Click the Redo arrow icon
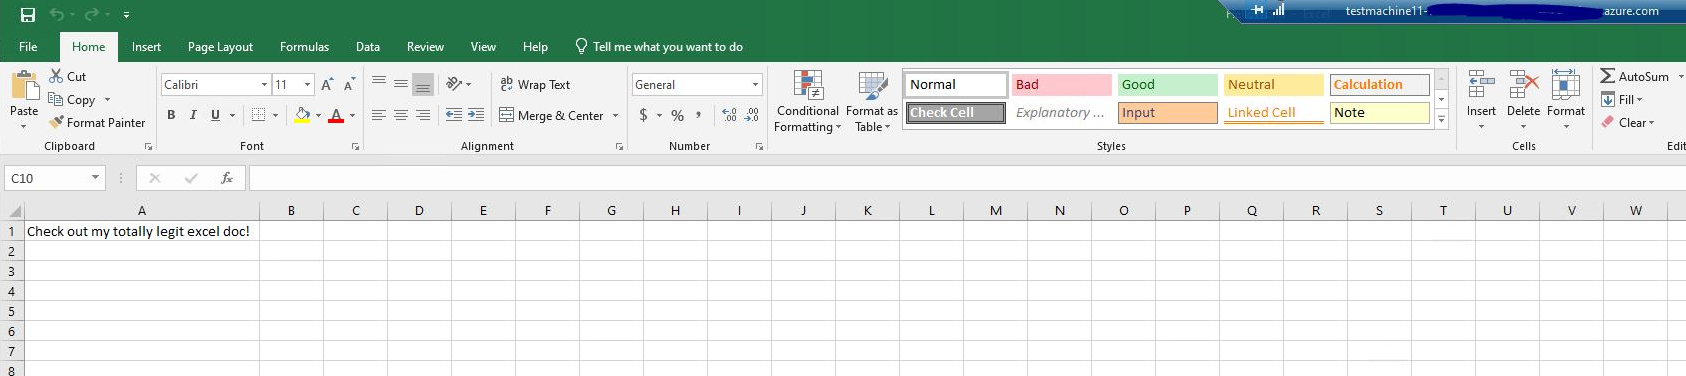Viewport: 1686px width, 376px height. [91, 15]
